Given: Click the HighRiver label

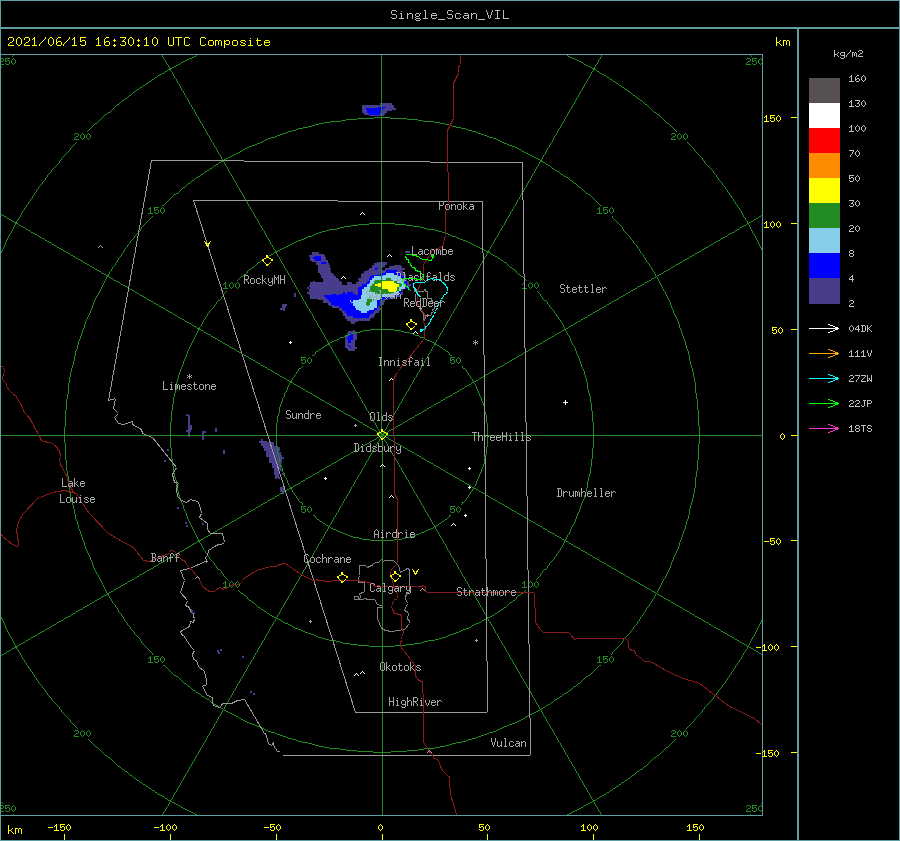Looking at the screenshot, I should coord(415,702).
